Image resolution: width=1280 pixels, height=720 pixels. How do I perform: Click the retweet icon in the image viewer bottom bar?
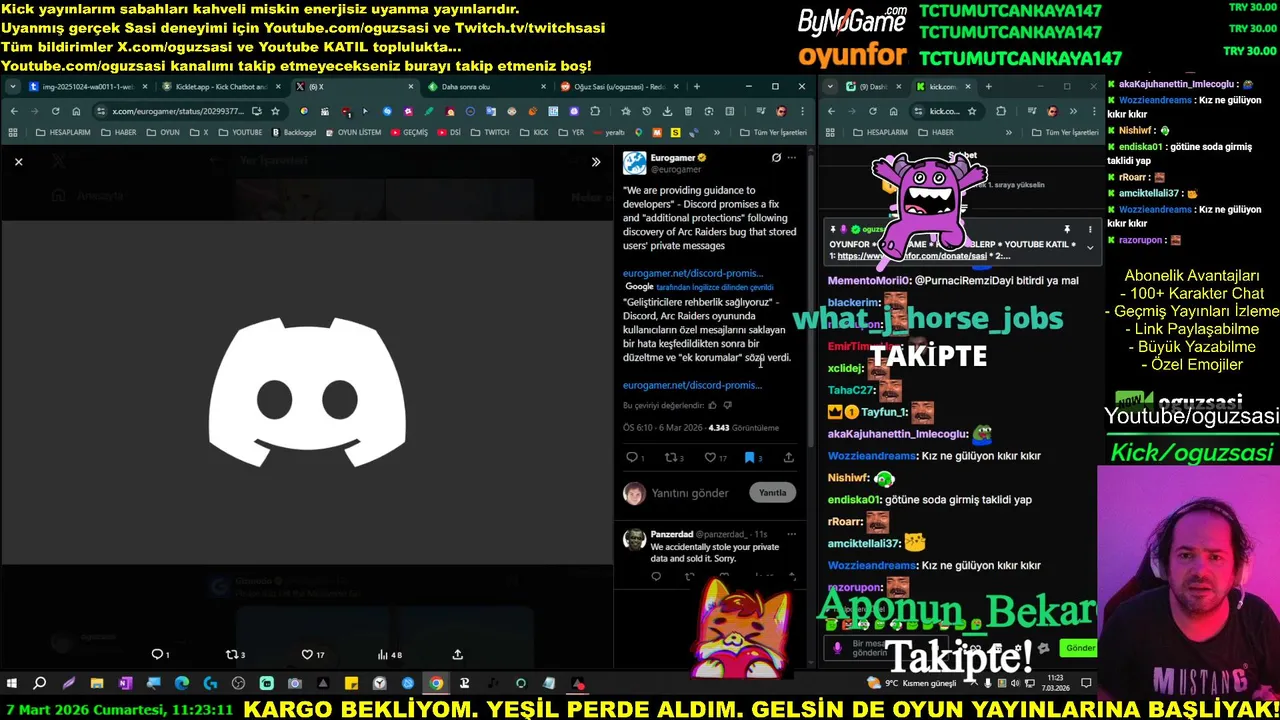(231, 654)
